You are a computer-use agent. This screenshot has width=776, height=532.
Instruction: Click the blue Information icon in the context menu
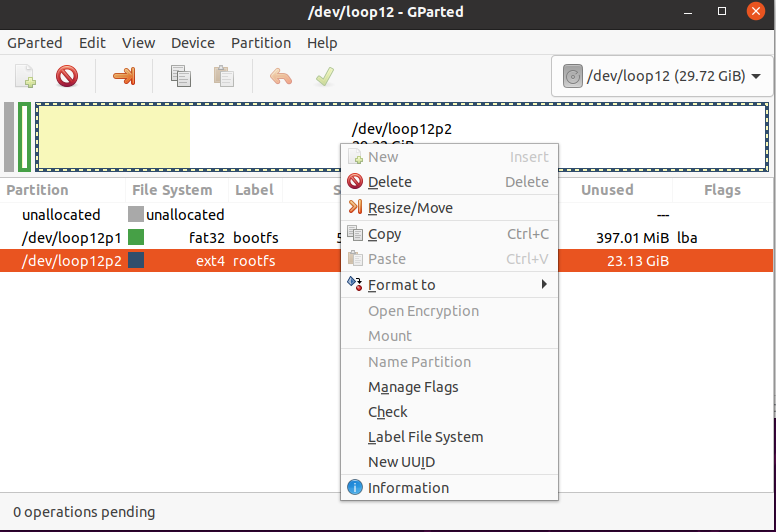(x=355, y=487)
